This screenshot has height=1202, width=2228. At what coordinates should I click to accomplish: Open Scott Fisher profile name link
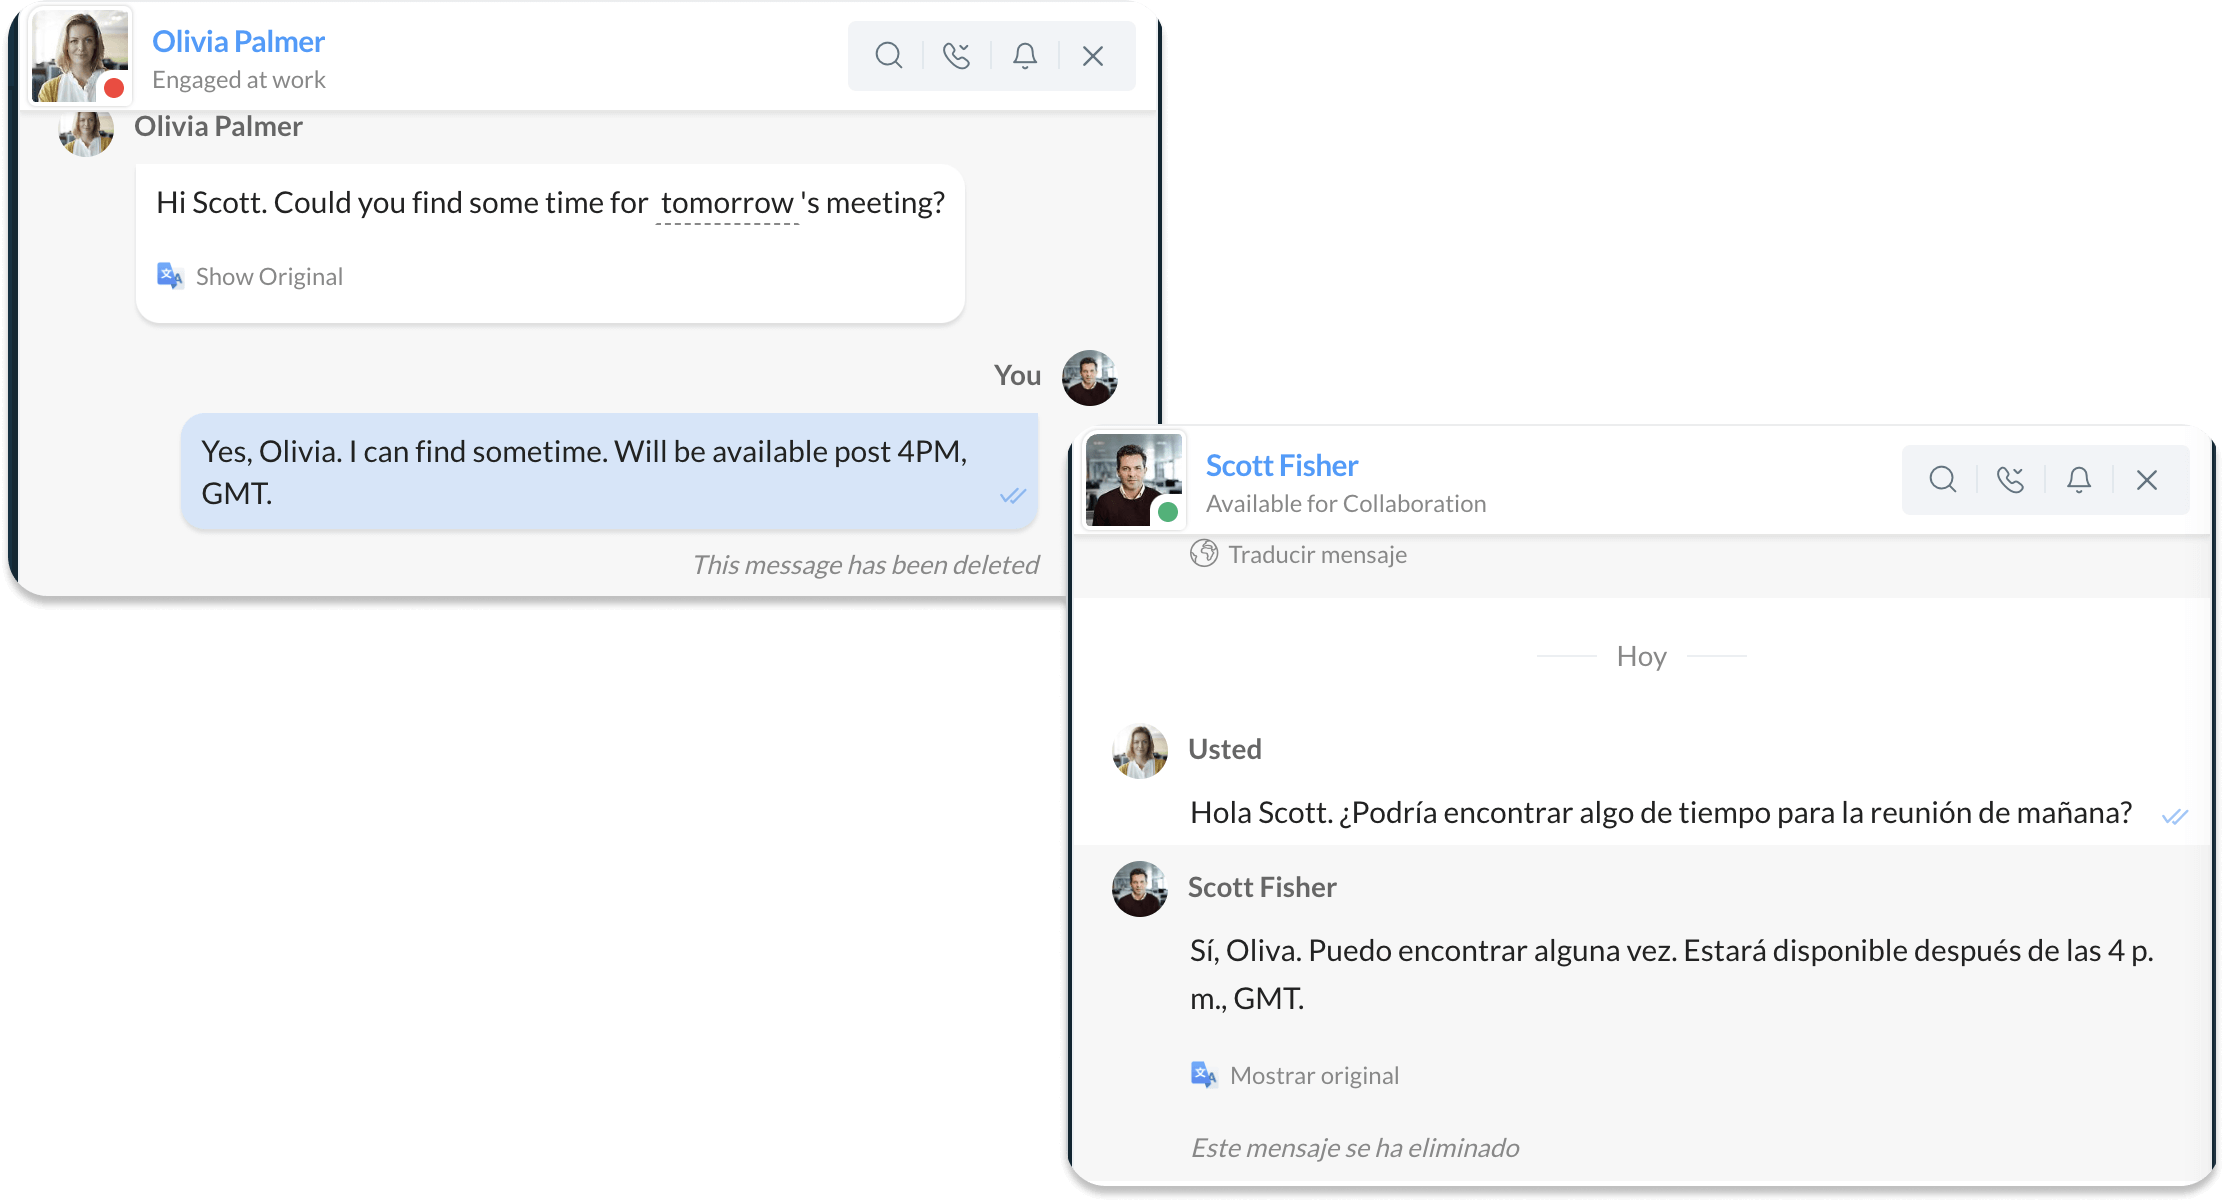click(1281, 466)
